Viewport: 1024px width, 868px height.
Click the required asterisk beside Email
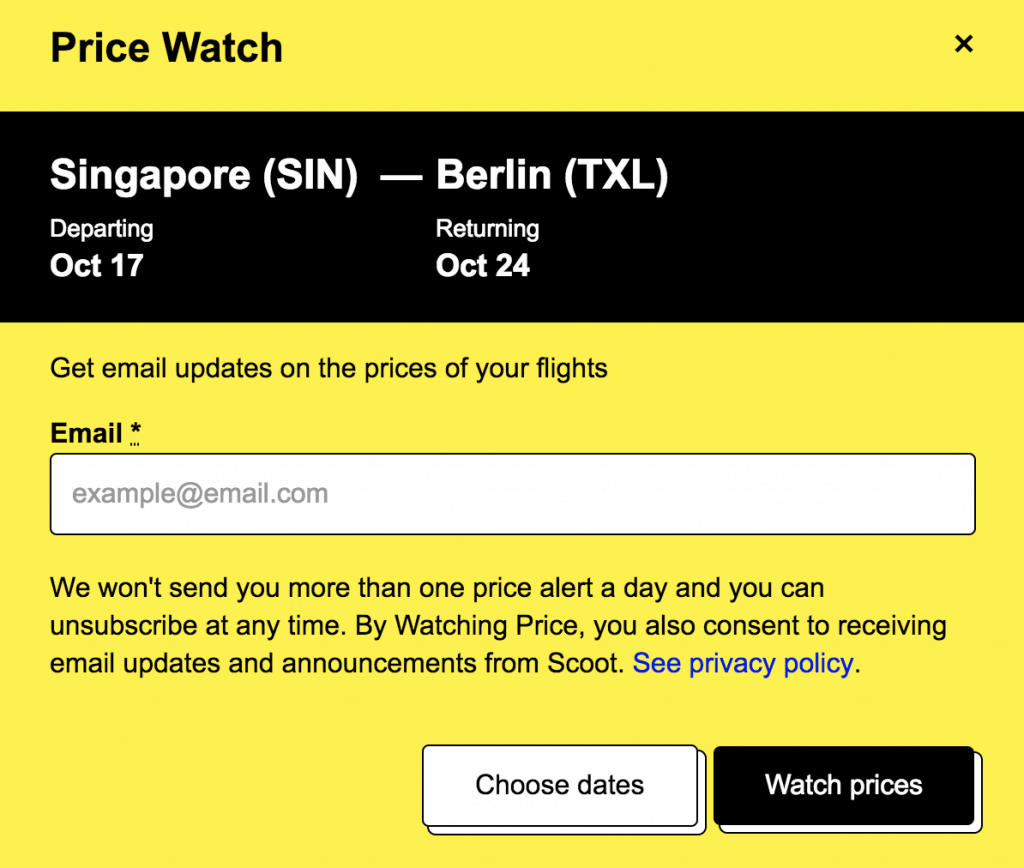coord(134,433)
